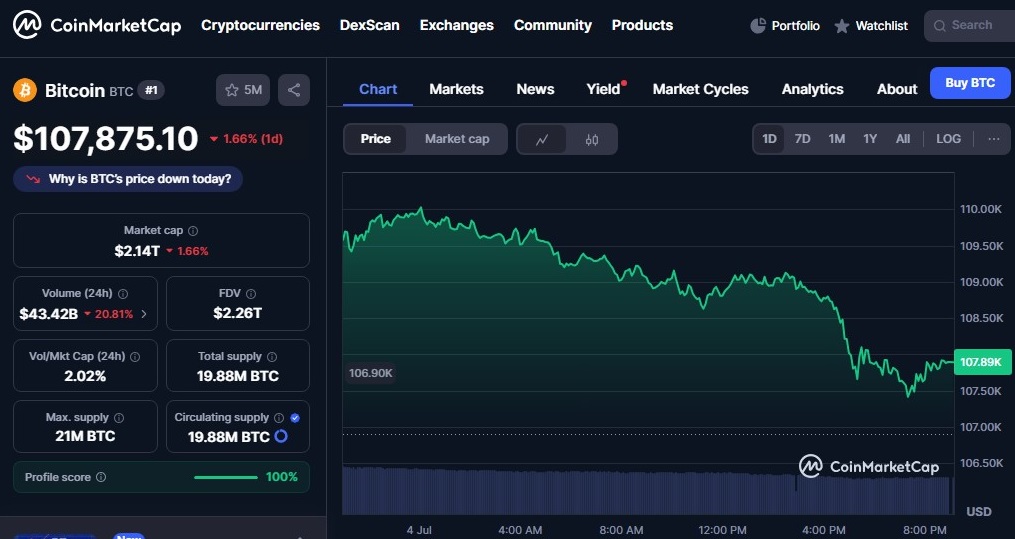Click the Portfolio pie chart icon
1015x539 pixels.
(x=758, y=26)
